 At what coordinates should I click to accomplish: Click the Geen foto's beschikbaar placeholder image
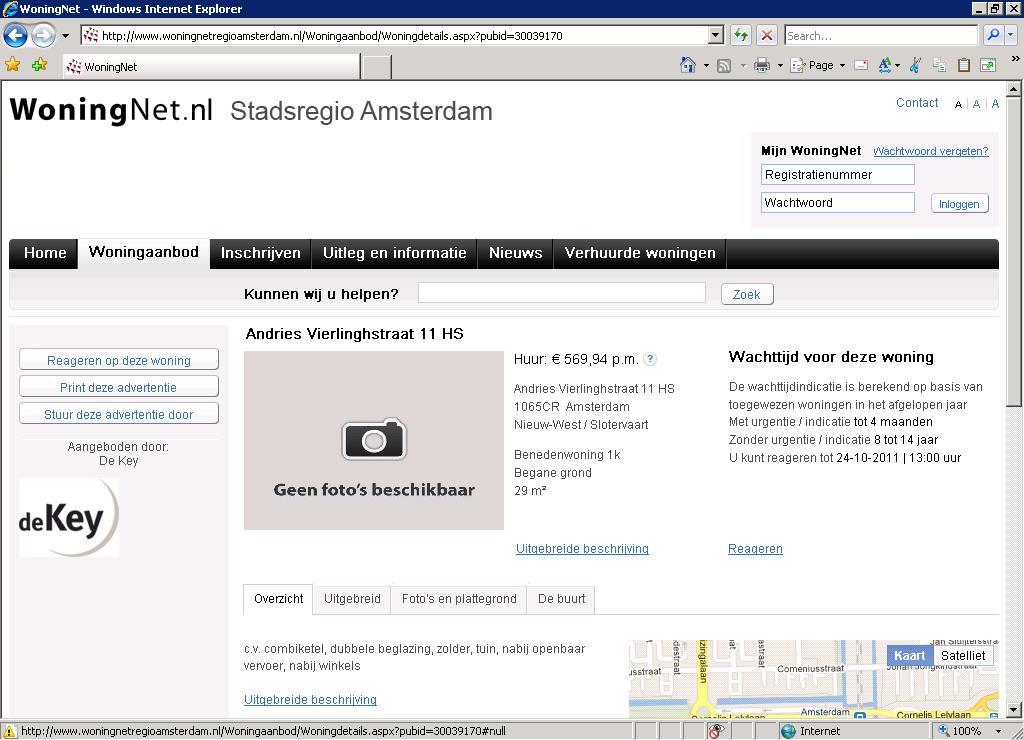[374, 440]
